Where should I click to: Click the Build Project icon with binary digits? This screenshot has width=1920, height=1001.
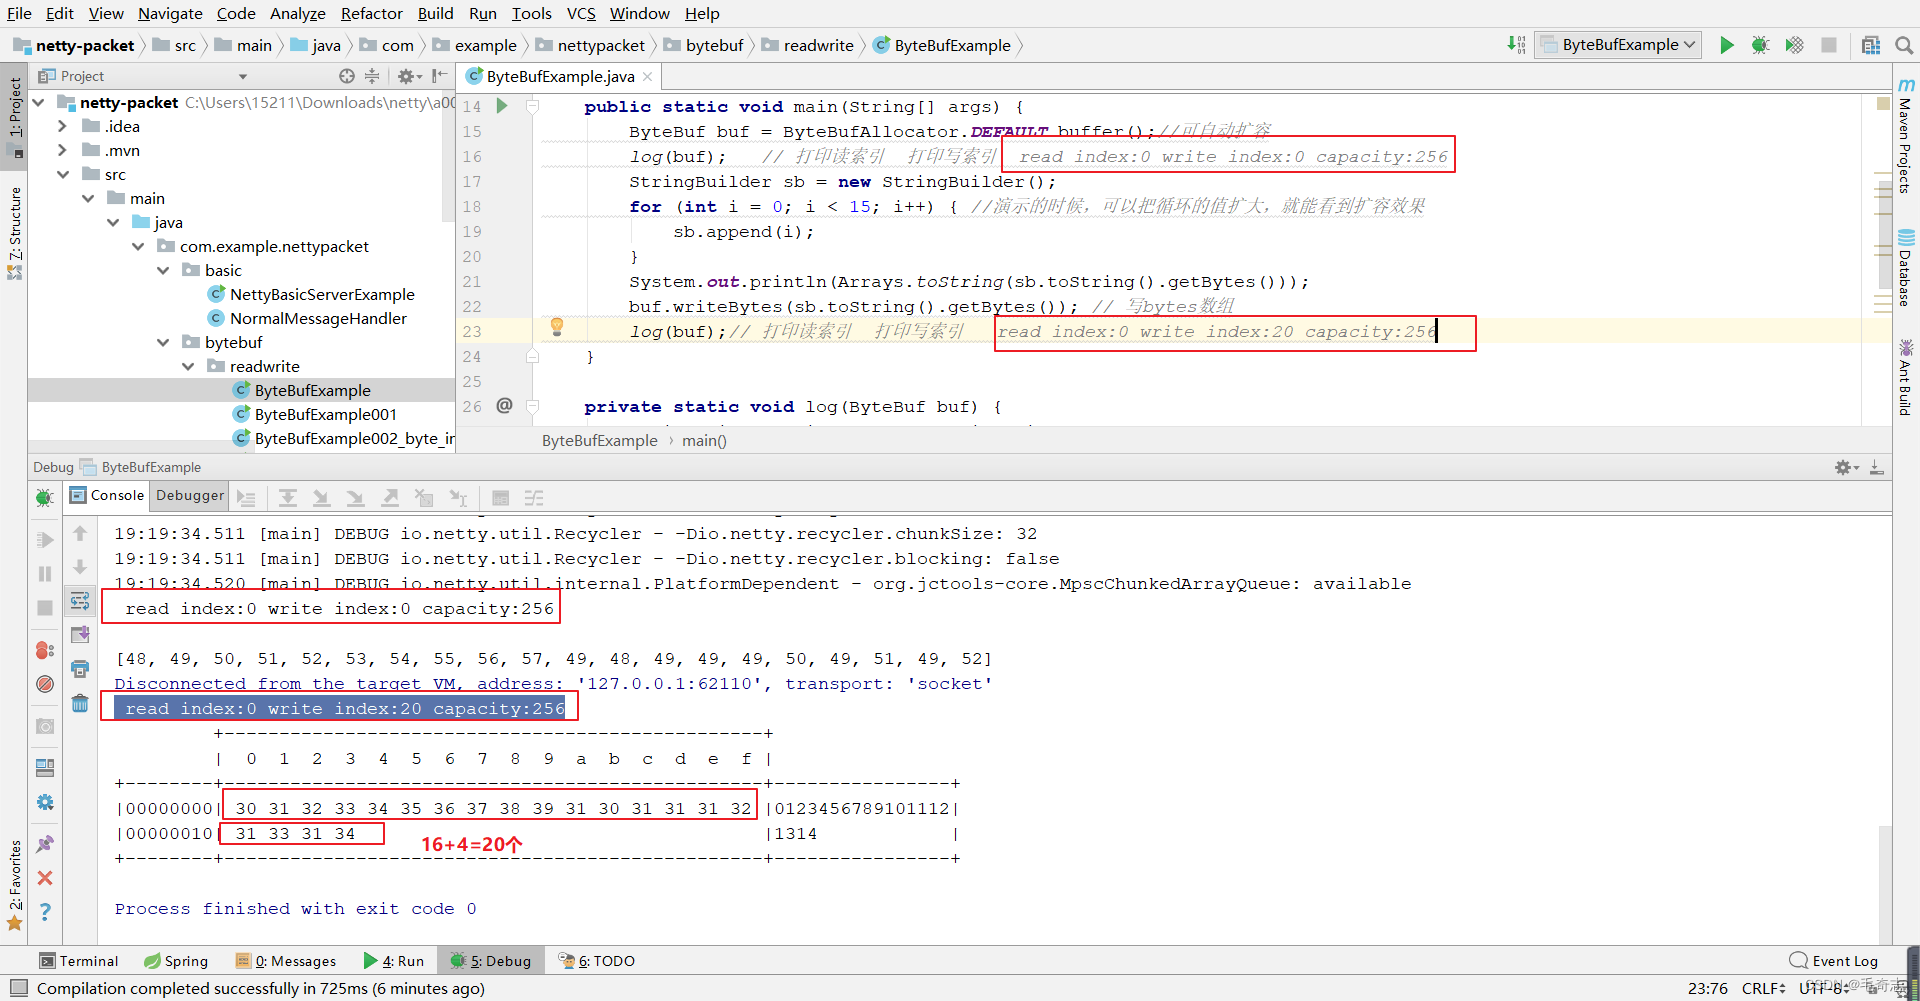(x=1516, y=45)
